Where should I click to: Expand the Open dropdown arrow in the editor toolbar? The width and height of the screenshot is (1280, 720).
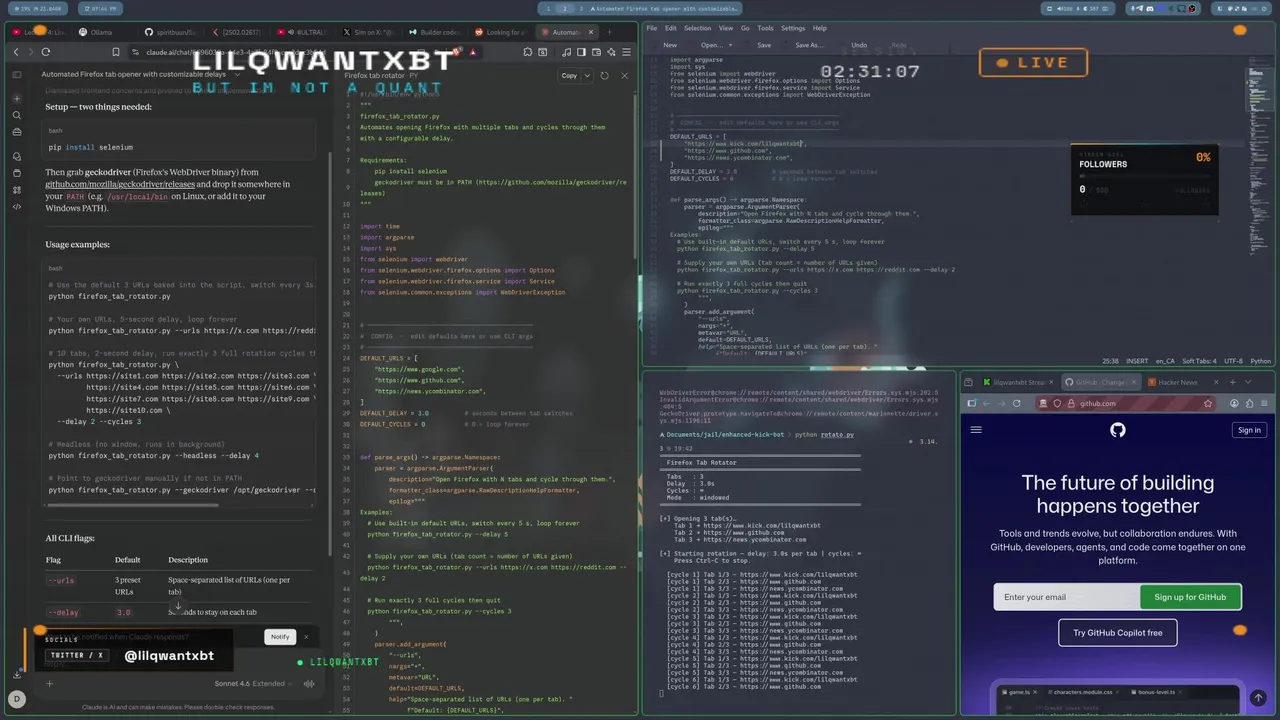click(x=730, y=45)
